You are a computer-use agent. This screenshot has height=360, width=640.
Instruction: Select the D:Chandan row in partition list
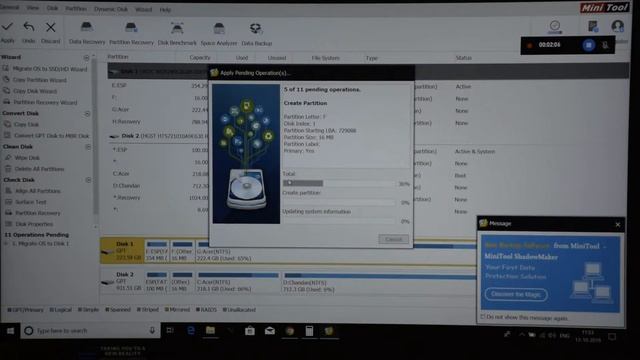coord(159,186)
